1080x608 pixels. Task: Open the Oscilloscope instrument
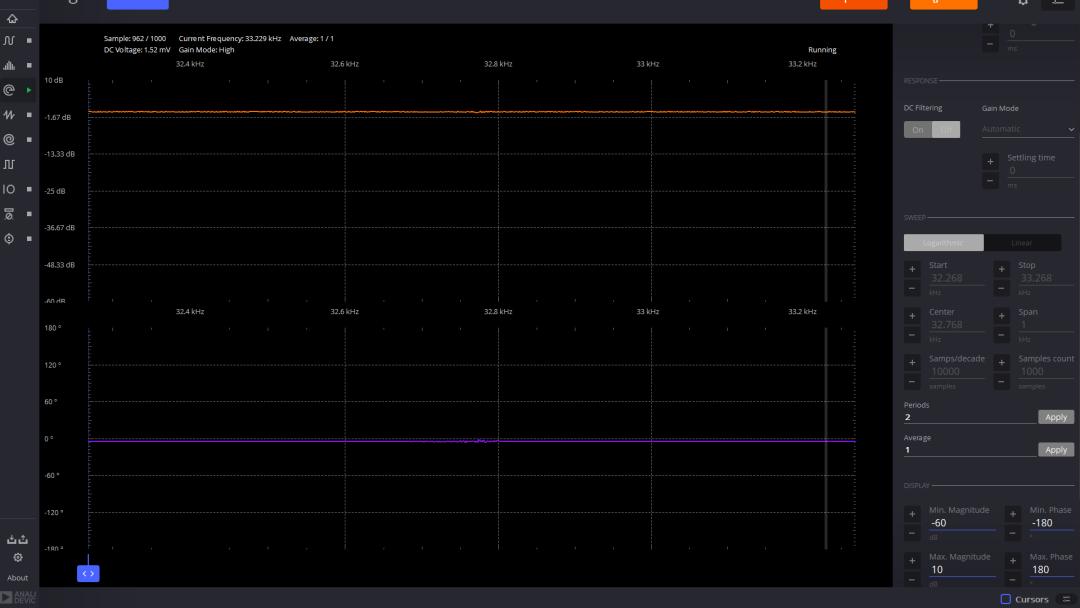[x=9, y=41]
